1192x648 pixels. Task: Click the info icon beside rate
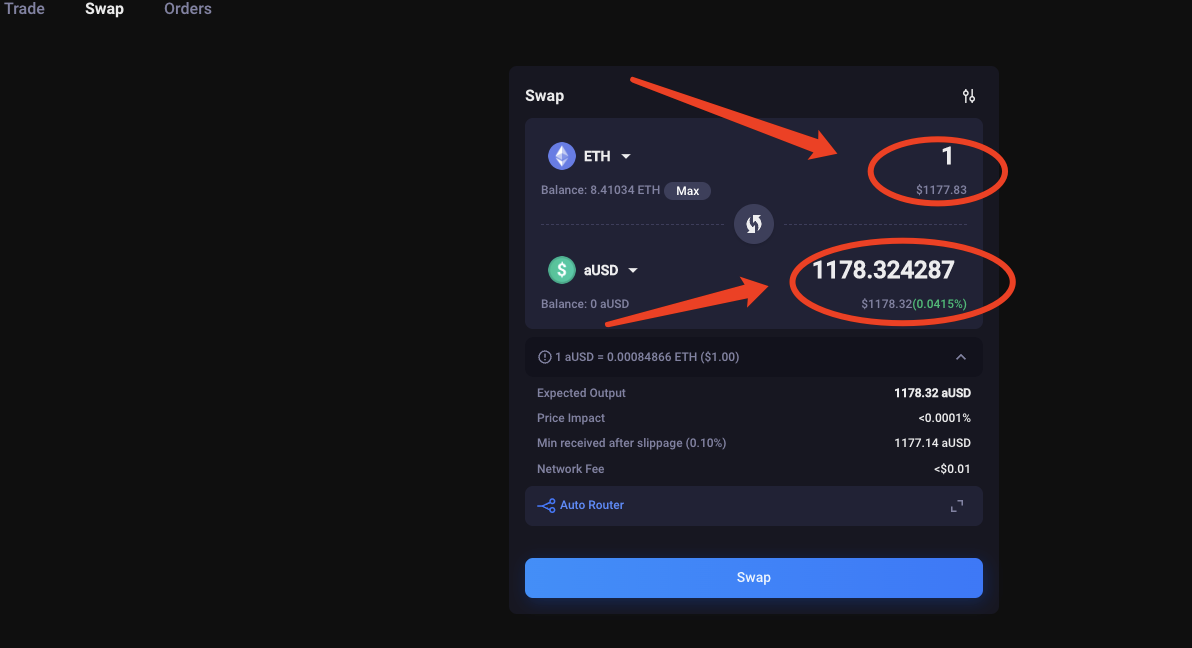click(545, 357)
